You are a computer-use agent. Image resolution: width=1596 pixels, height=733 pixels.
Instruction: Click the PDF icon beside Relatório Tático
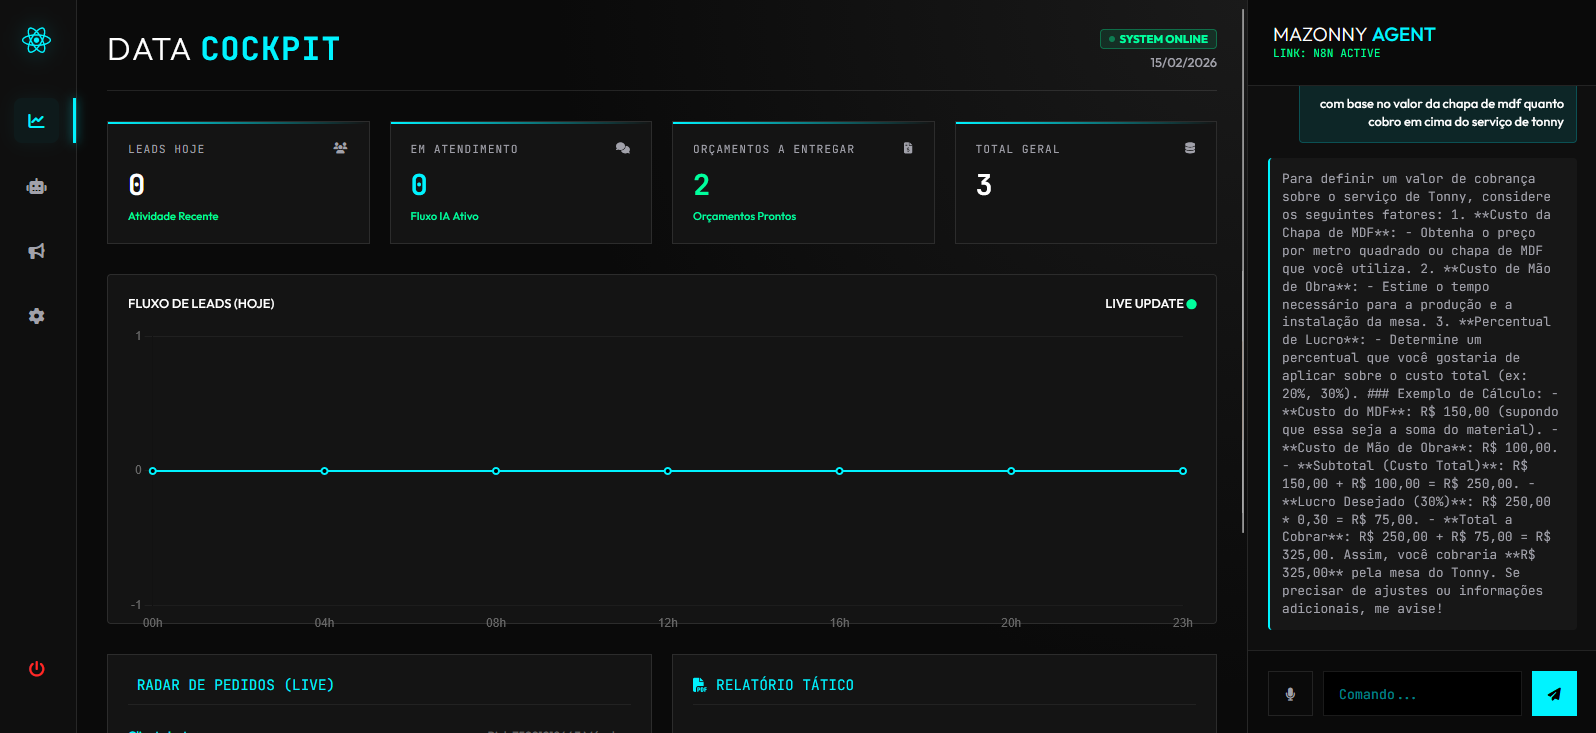click(x=699, y=685)
